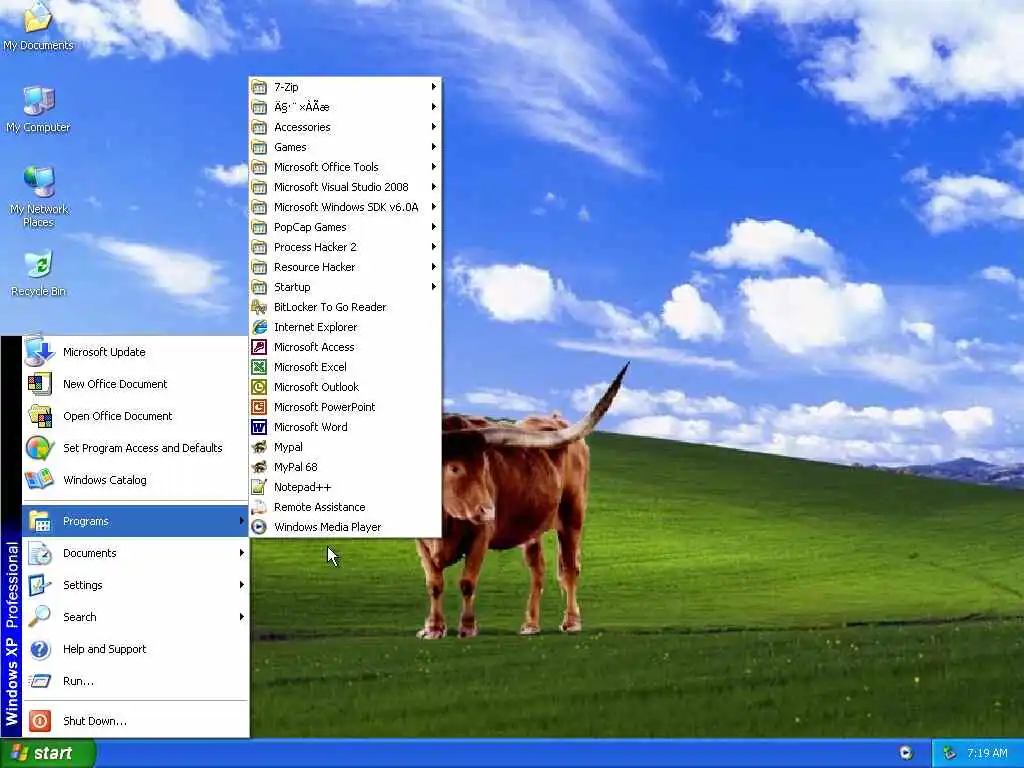This screenshot has height=768, width=1024.
Task: Expand the Games submenu arrow
Action: (434, 147)
